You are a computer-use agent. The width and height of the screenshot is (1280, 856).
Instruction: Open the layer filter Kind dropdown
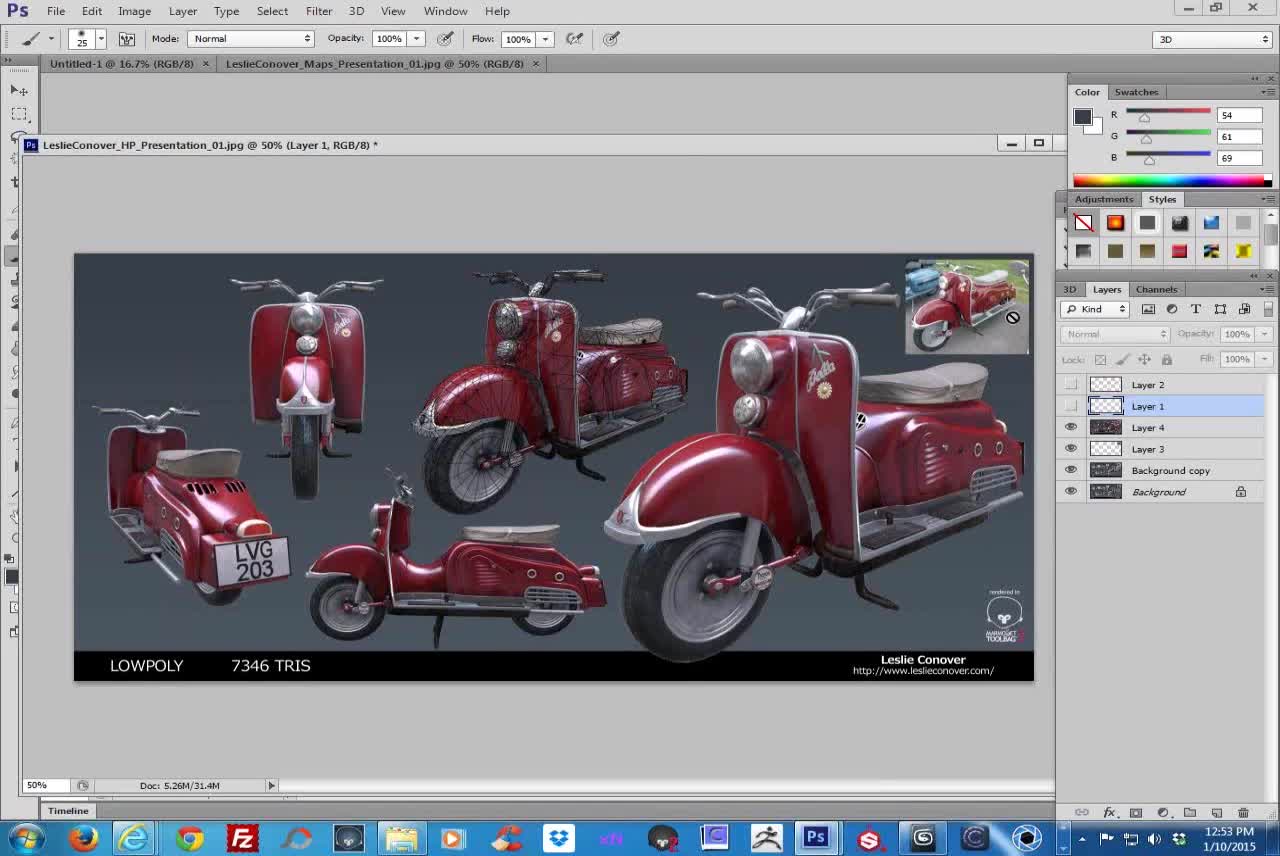click(x=1095, y=309)
